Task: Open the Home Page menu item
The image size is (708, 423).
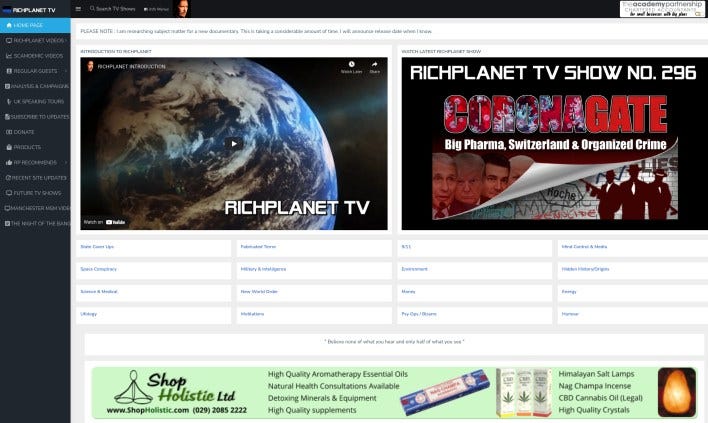Action: (x=35, y=25)
